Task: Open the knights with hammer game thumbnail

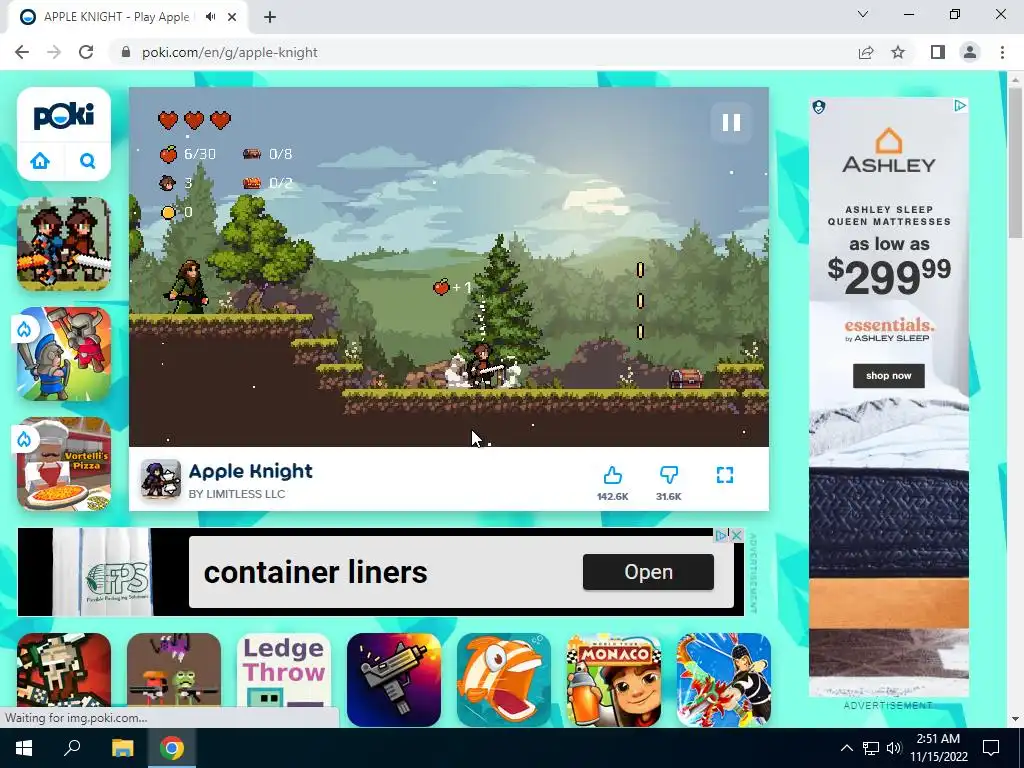Action: click(x=64, y=354)
